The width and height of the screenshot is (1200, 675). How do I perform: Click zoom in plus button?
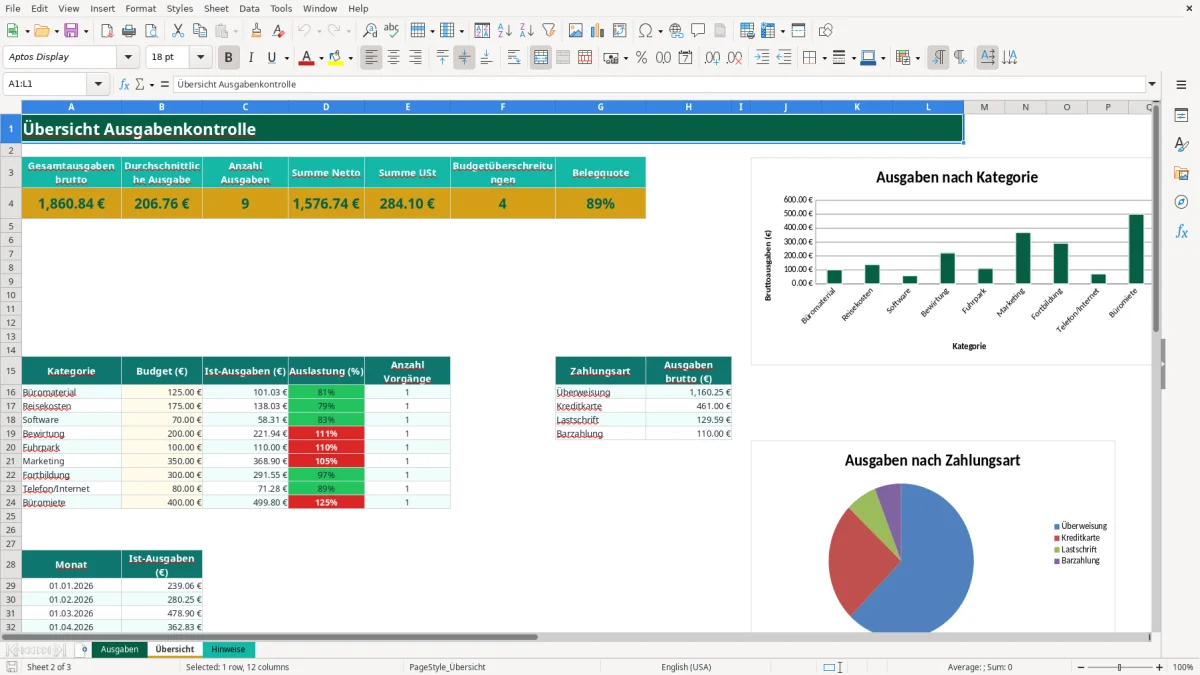click(1159, 667)
